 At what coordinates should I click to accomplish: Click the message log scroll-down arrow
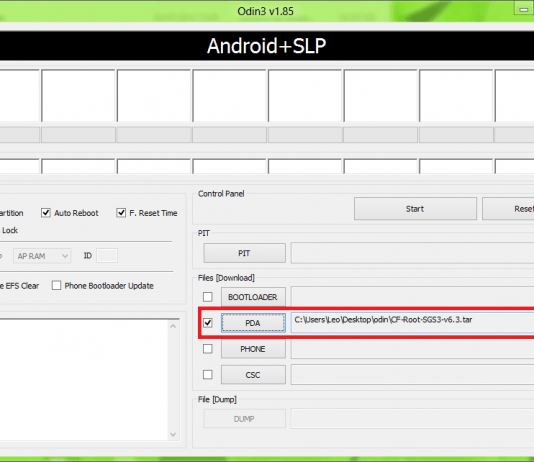pos(173,434)
